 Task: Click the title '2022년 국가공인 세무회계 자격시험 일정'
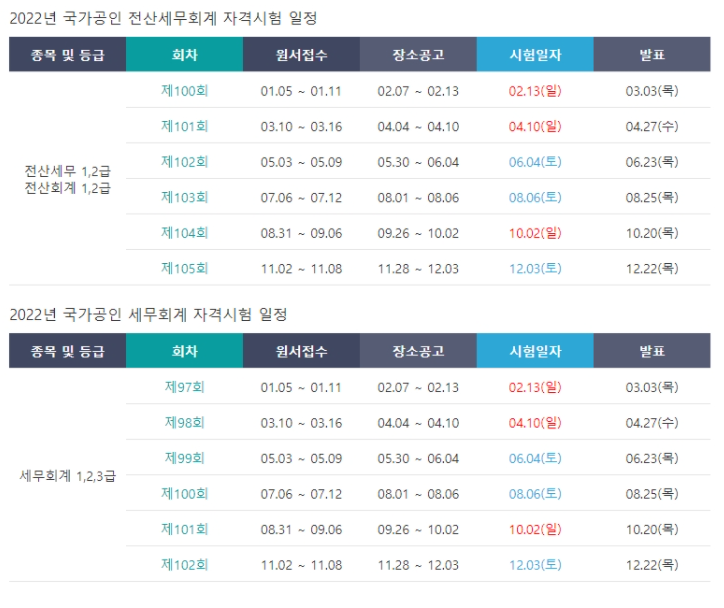coord(149,315)
